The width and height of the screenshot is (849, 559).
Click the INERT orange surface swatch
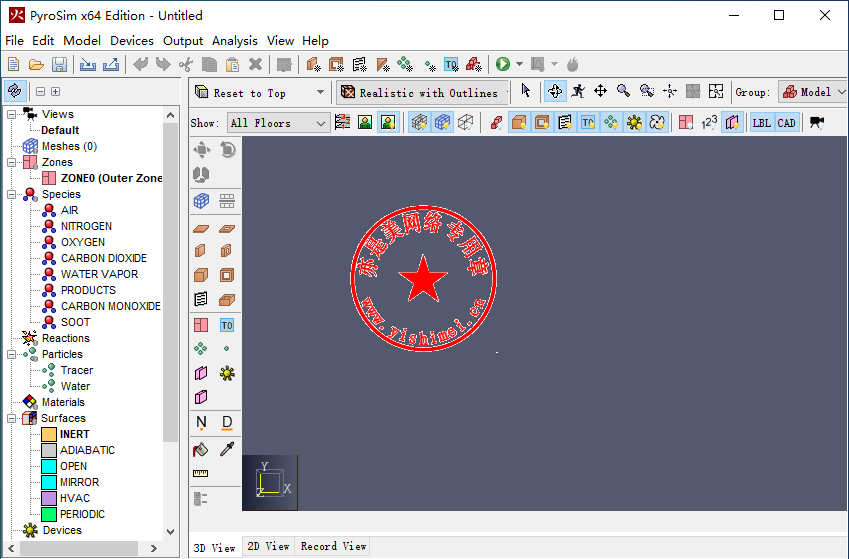pos(49,434)
